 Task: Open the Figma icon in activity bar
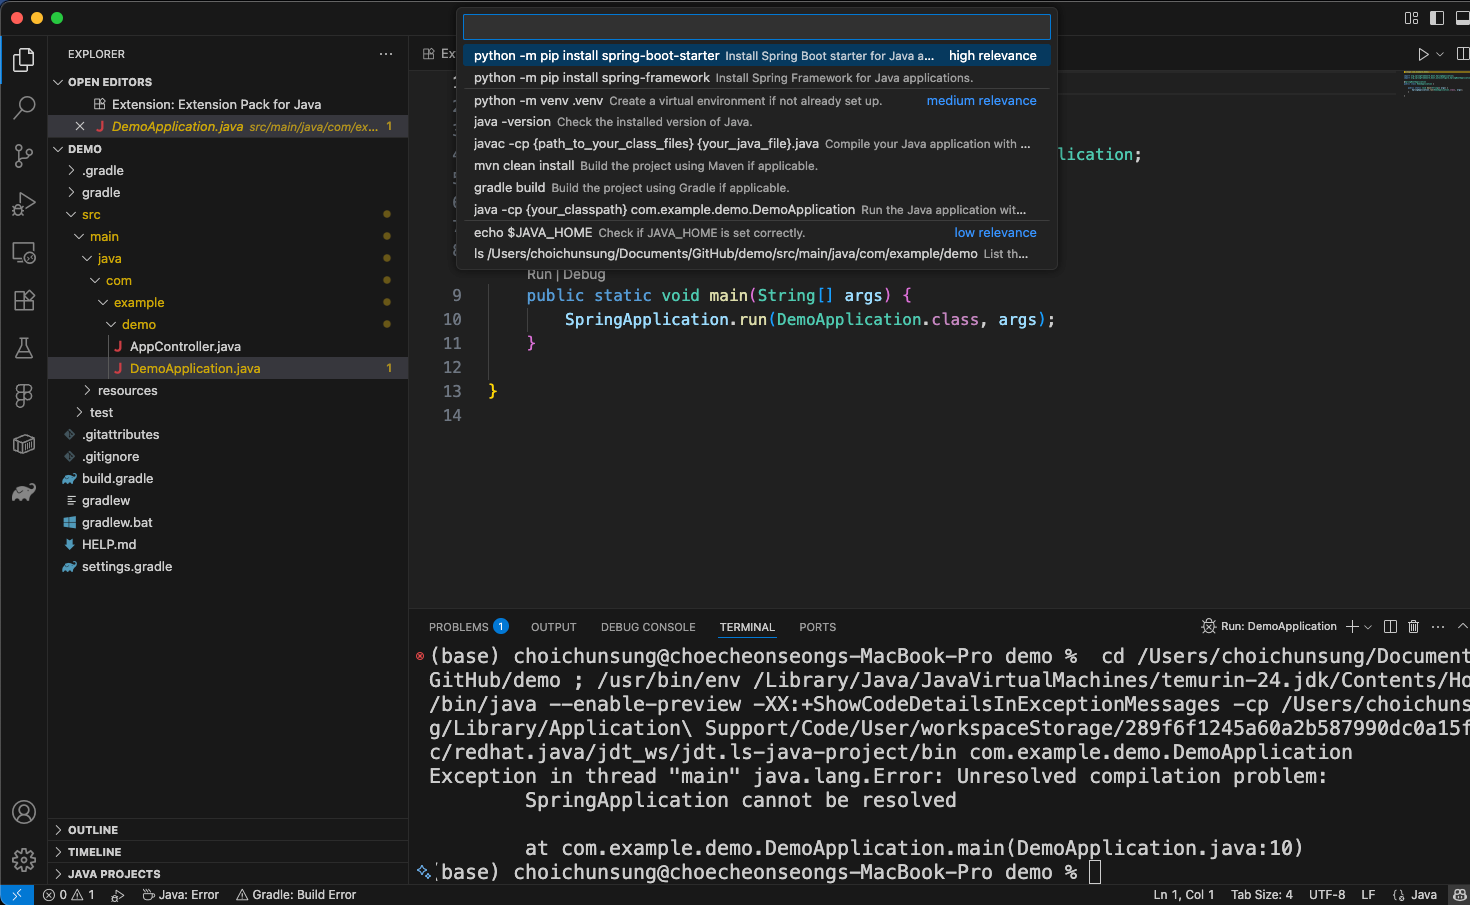pos(24,396)
